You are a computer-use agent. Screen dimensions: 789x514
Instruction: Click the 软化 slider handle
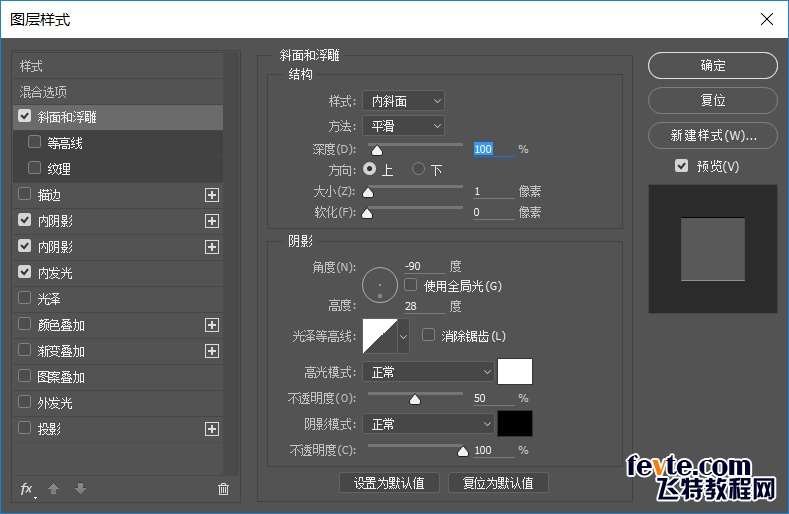[x=367, y=214]
